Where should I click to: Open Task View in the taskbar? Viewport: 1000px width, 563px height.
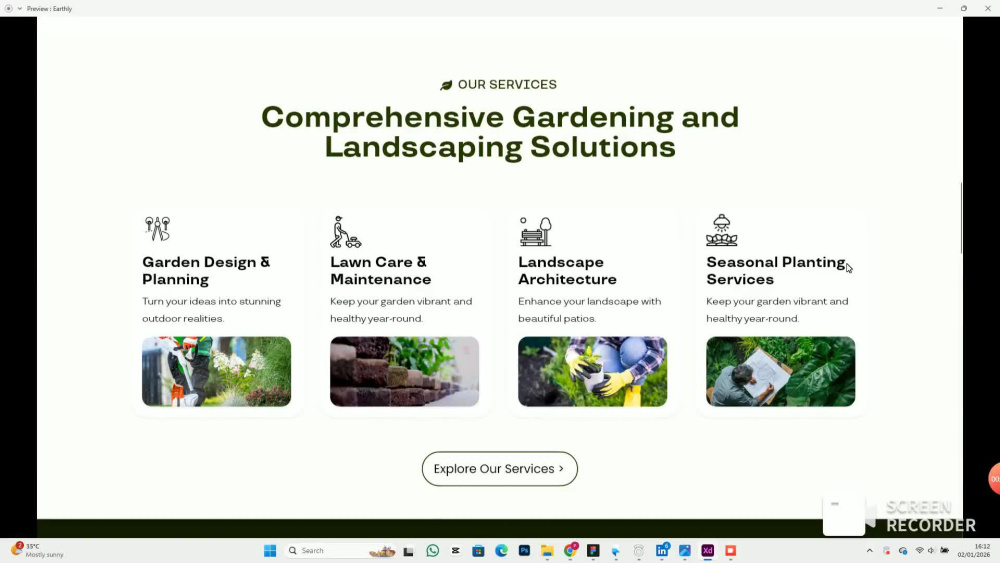point(408,551)
